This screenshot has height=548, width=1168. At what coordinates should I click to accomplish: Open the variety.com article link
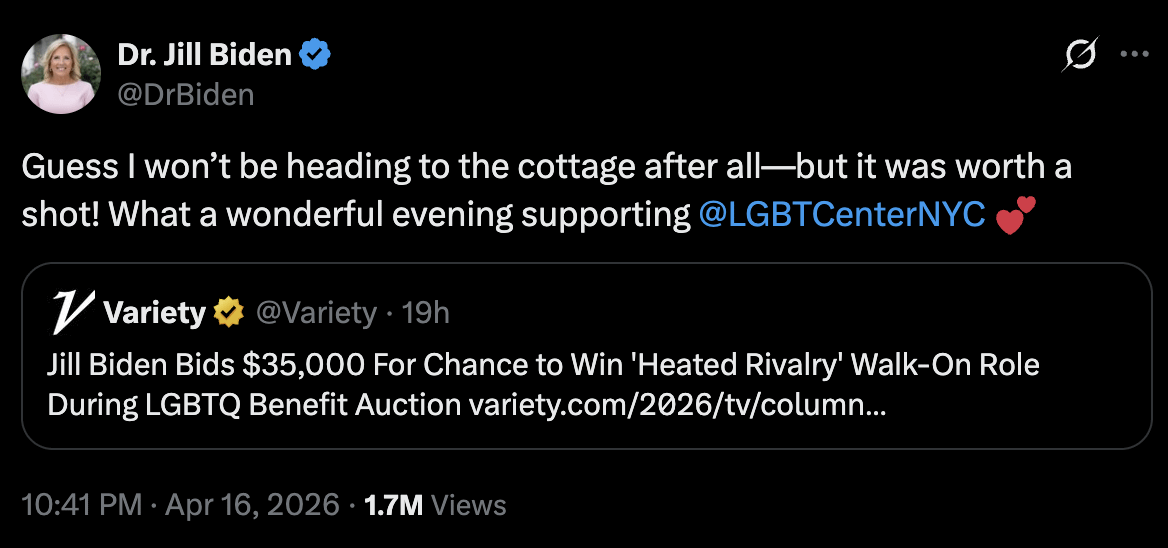tap(677, 406)
